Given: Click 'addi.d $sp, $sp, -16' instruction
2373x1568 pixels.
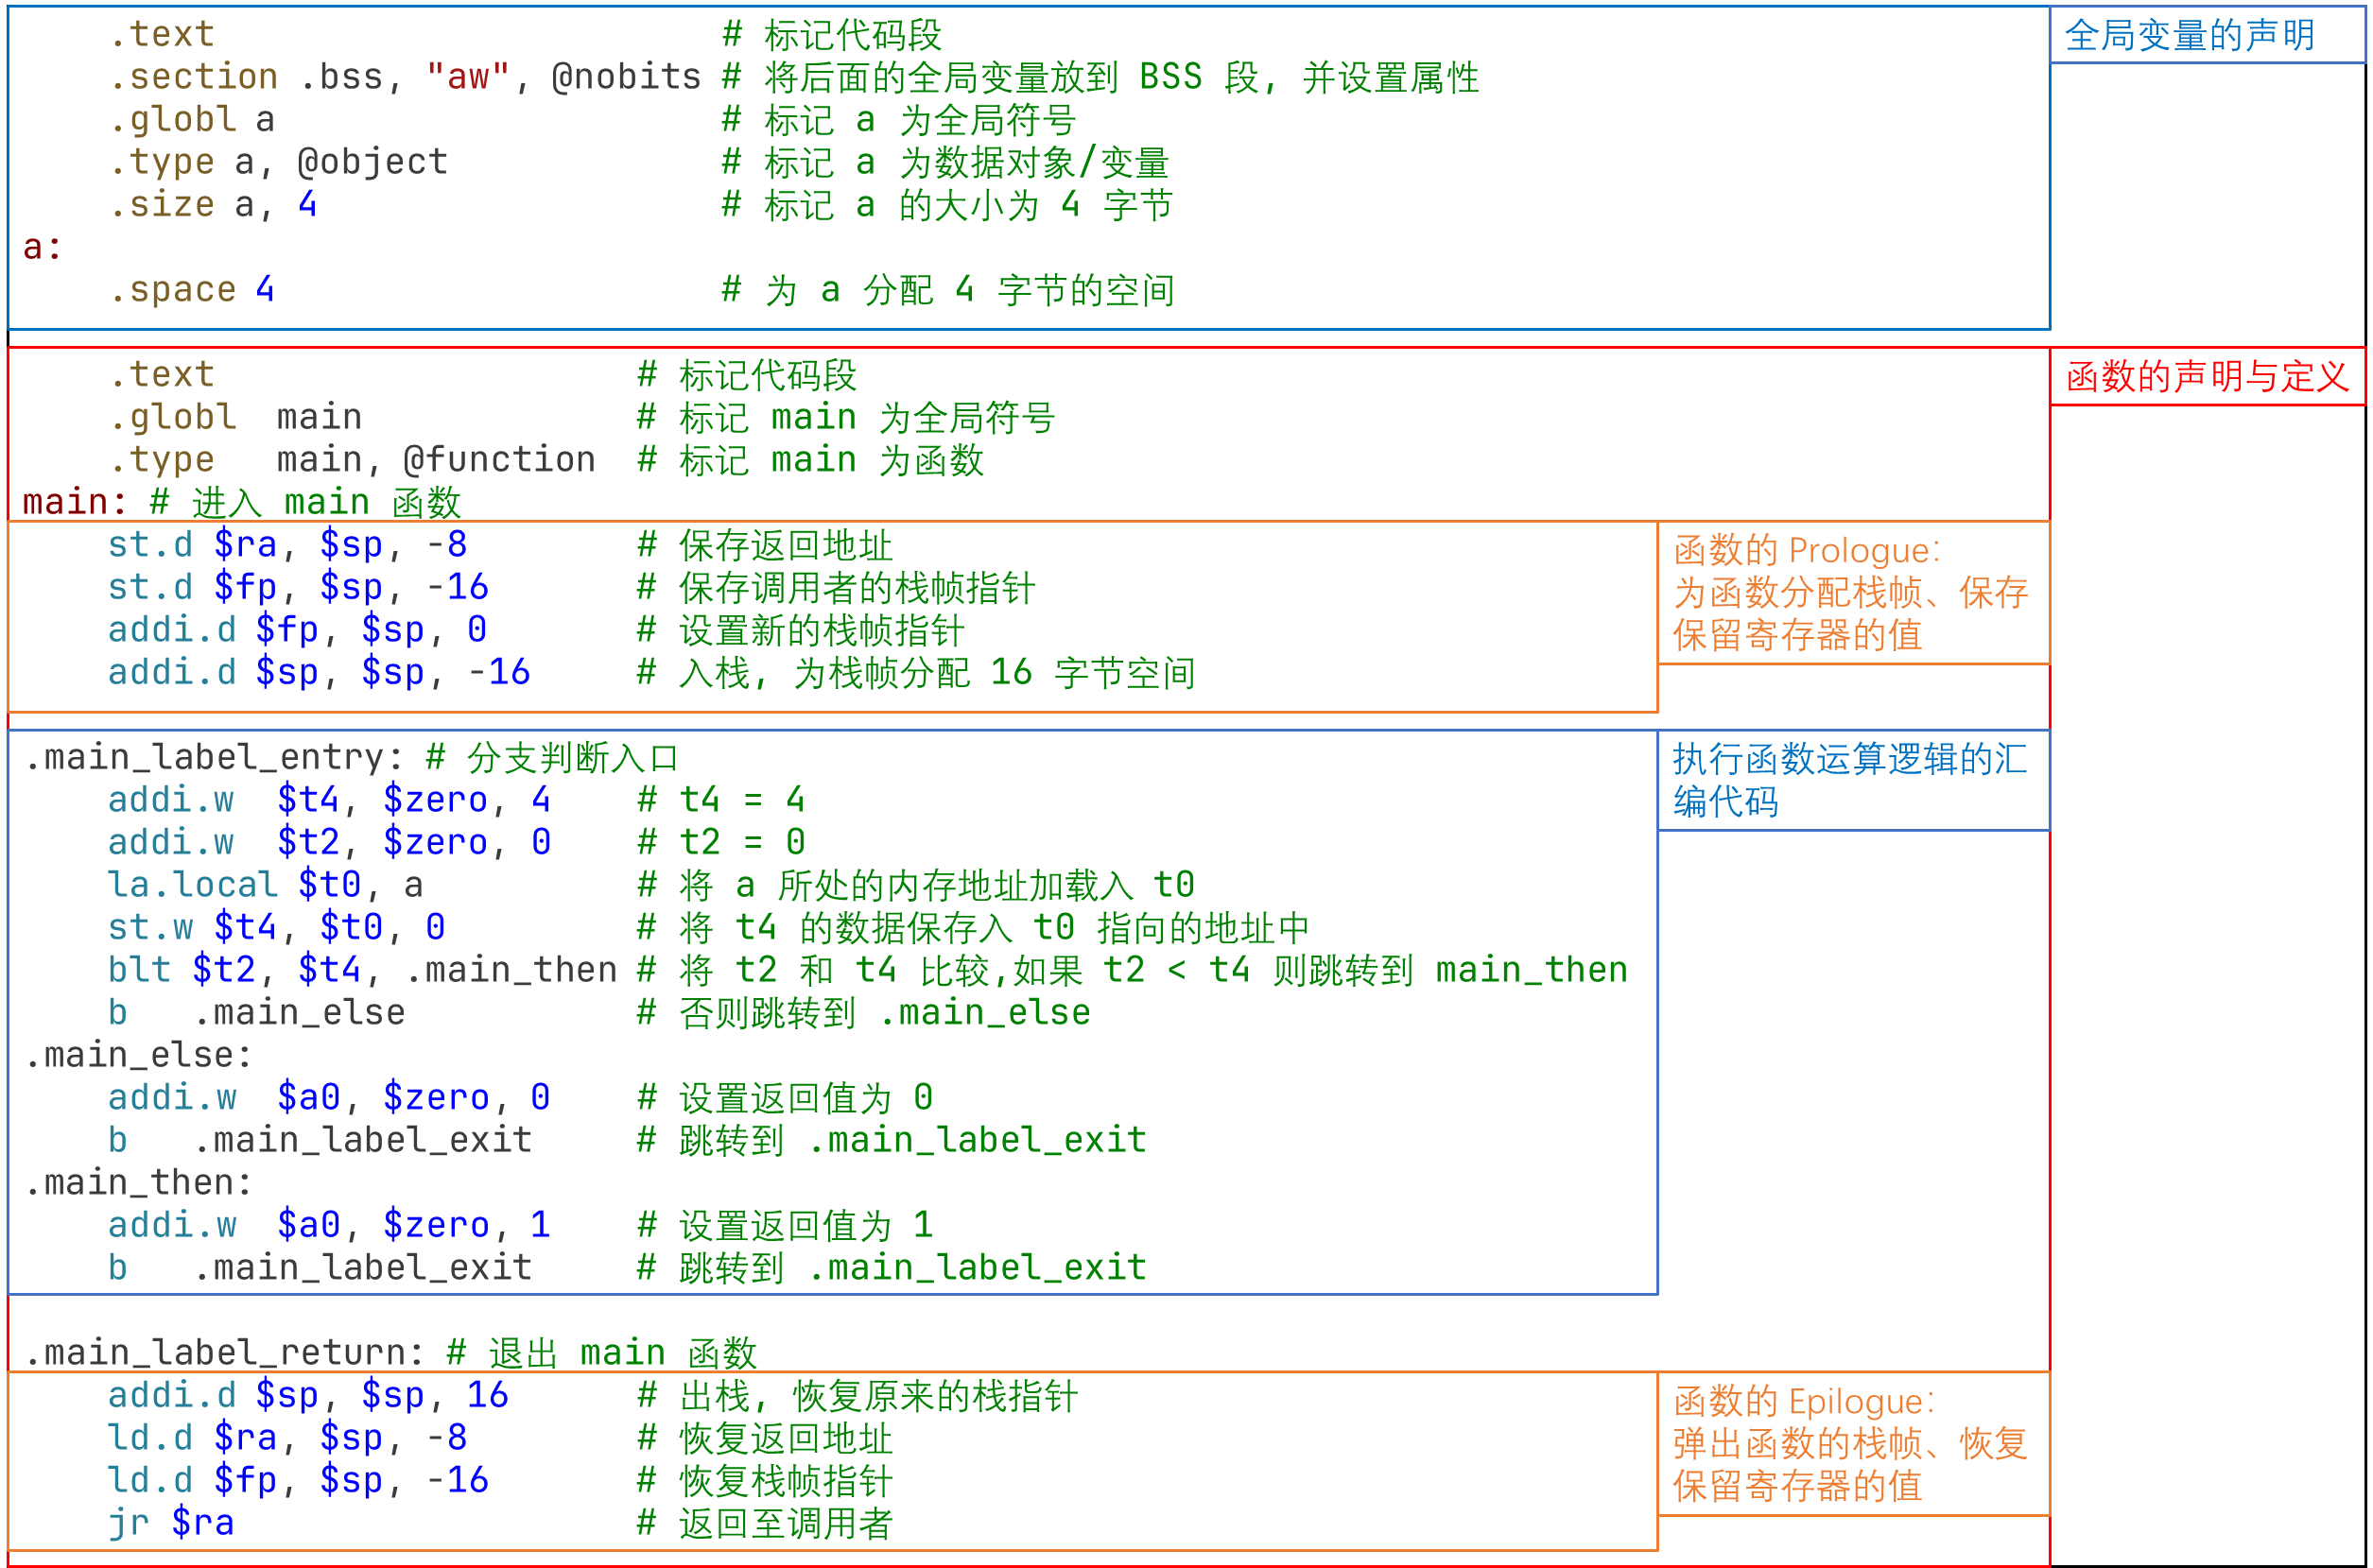Looking at the screenshot, I should pos(319,672).
